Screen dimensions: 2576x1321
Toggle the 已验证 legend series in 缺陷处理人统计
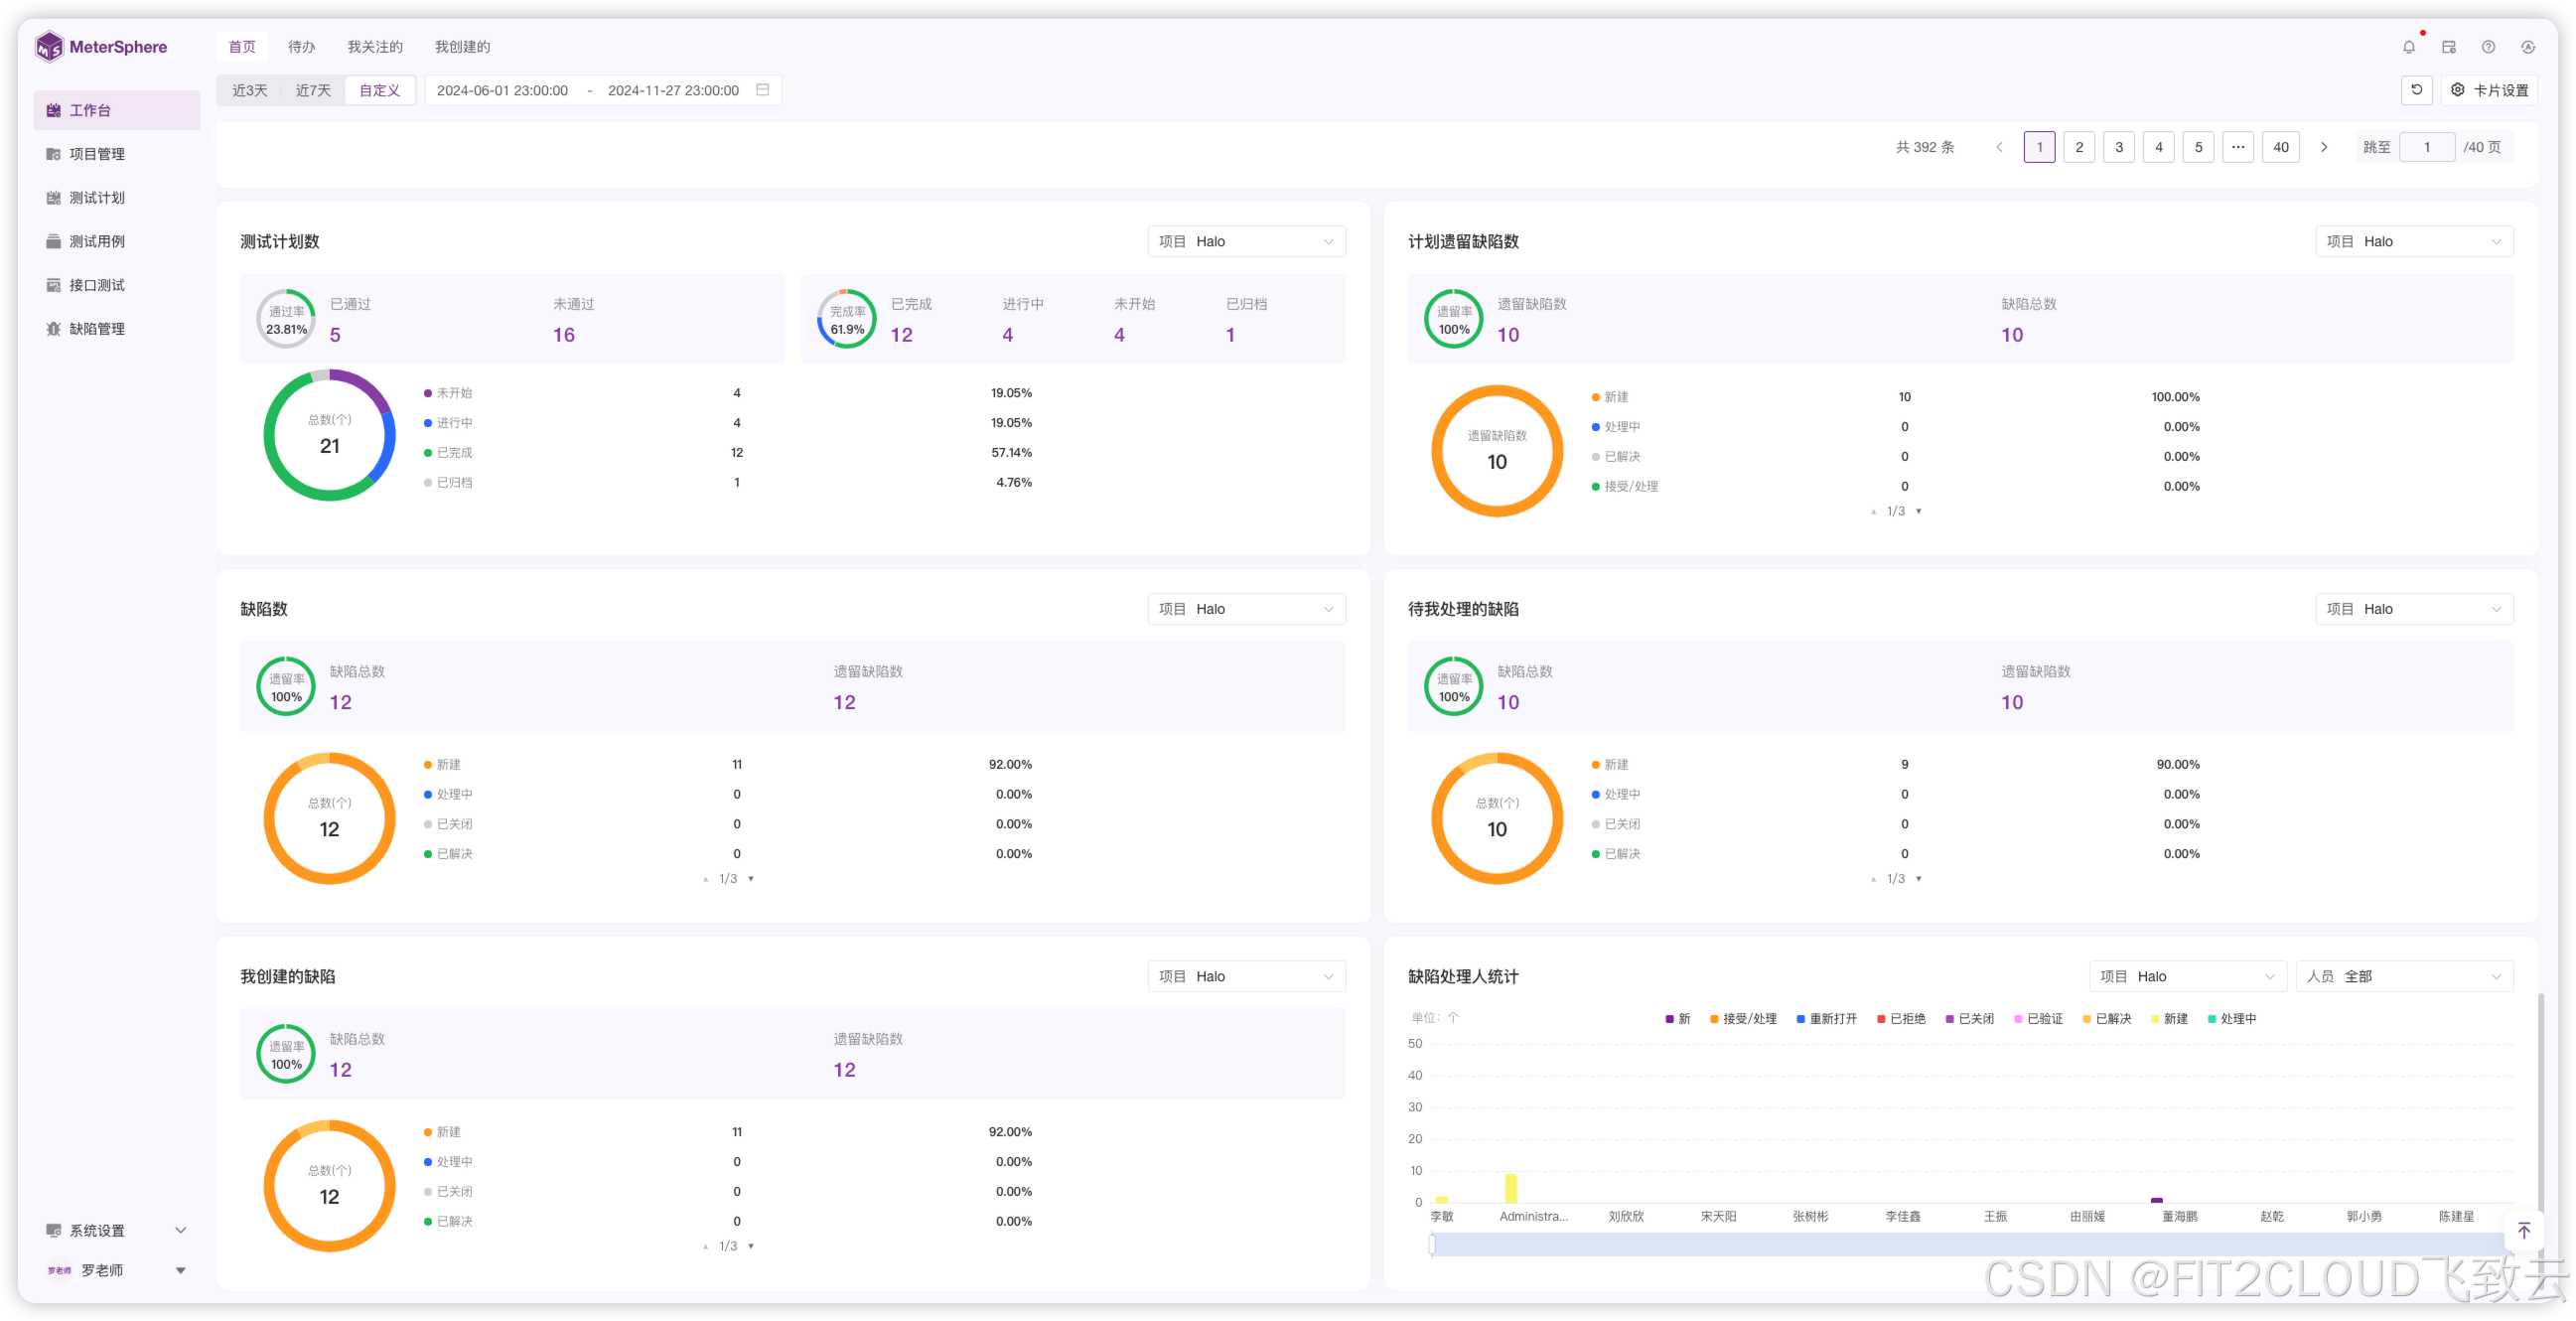(x=2038, y=1019)
